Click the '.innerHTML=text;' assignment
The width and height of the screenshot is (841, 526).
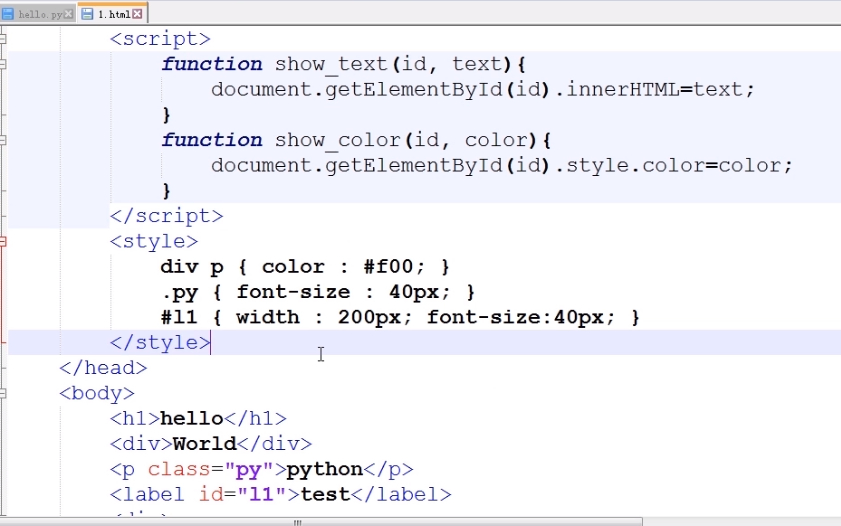pyautogui.click(x=654, y=89)
